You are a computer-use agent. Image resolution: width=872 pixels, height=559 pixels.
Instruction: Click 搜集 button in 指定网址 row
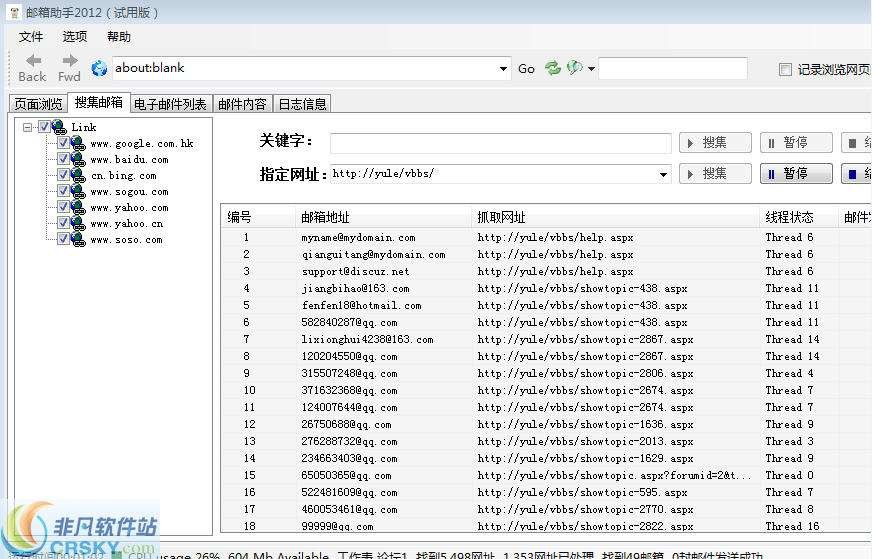pyautogui.click(x=715, y=174)
